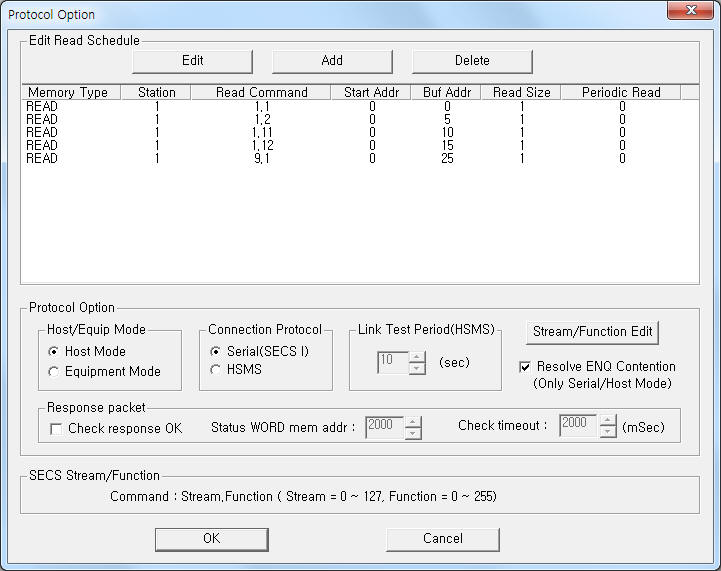Click the Add button for read schedule
This screenshot has width=721, height=571.
coord(332,61)
